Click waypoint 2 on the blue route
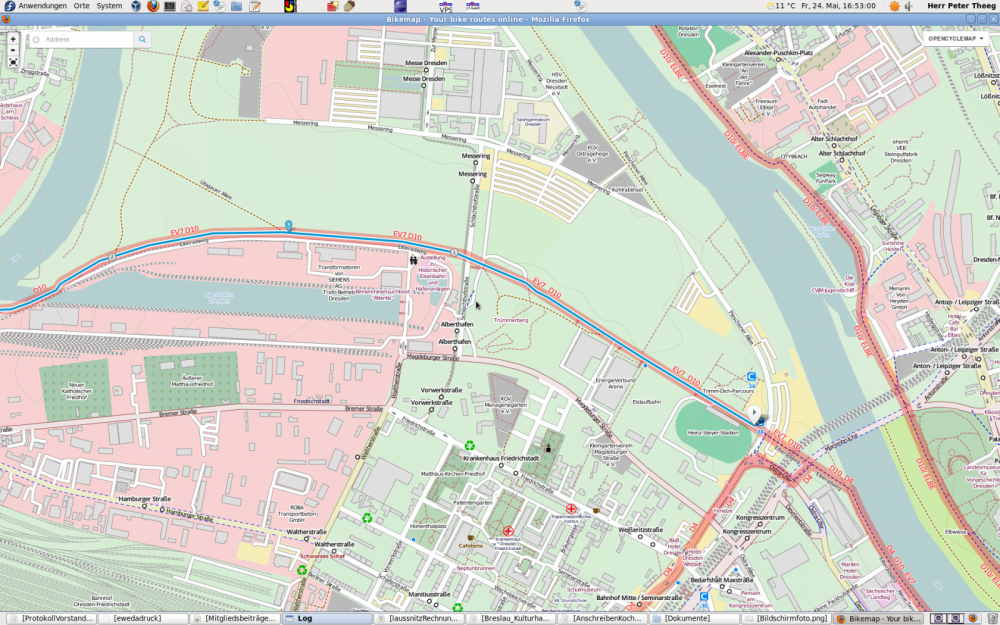This screenshot has height=625, width=1000. (112, 257)
